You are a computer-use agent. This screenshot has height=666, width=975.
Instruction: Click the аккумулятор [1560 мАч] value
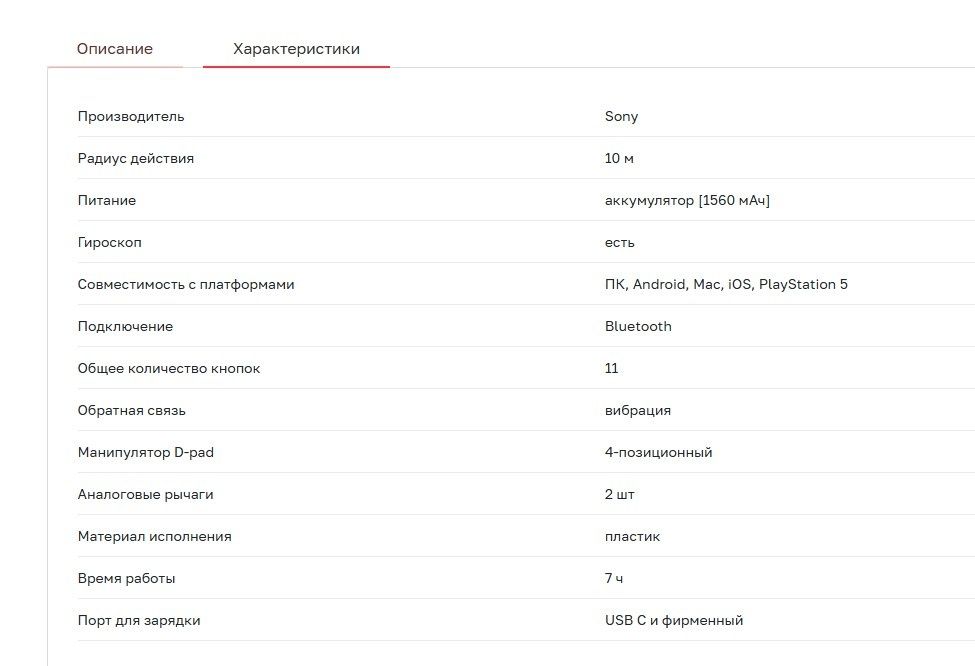[x=687, y=200]
